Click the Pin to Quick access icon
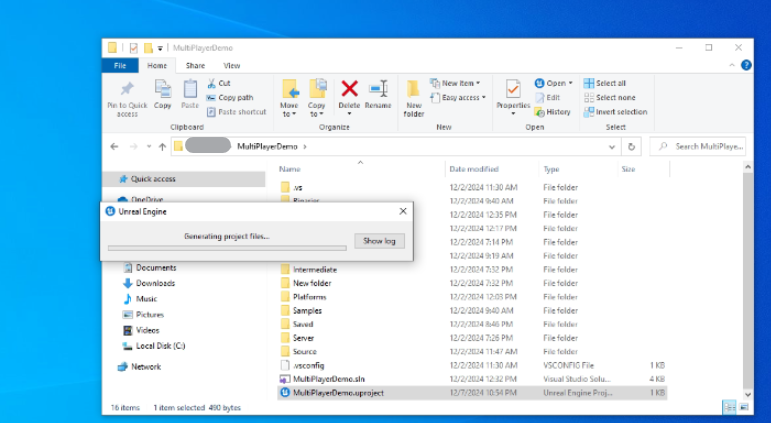The image size is (771, 423). (x=127, y=92)
